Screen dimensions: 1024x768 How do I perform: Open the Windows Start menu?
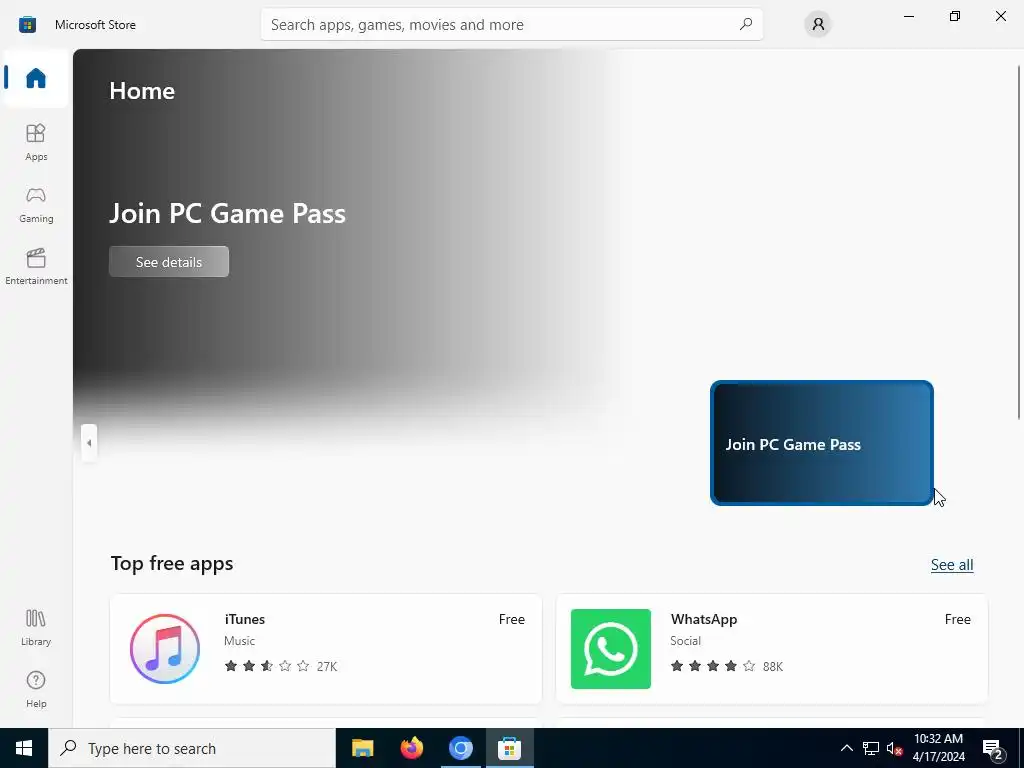(24, 748)
